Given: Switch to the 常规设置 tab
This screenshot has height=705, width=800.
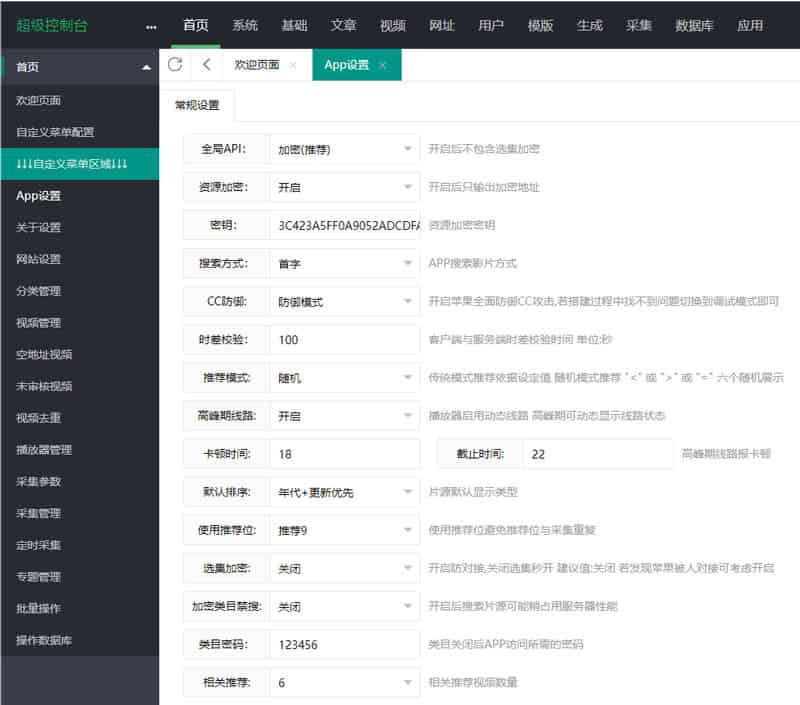Looking at the screenshot, I should (x=196, y=105).
